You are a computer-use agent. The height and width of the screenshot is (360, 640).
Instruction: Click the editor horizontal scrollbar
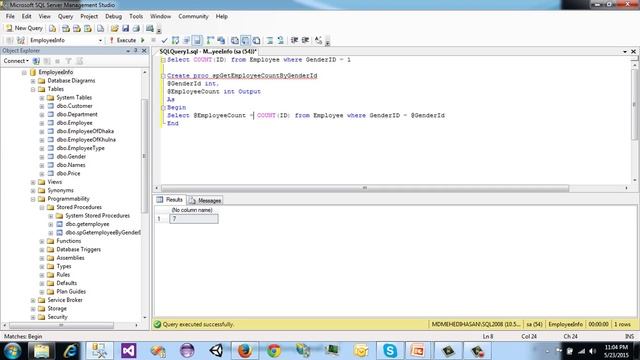point(365,188)
